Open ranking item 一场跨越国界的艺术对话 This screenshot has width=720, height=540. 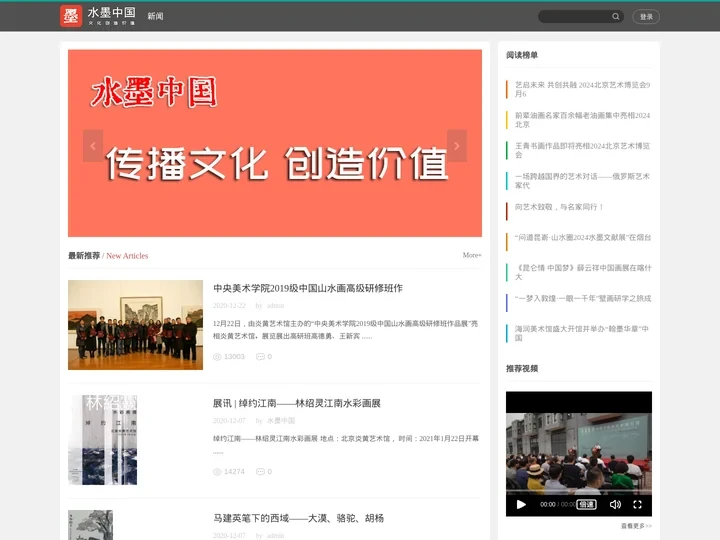tap(582, 181)
